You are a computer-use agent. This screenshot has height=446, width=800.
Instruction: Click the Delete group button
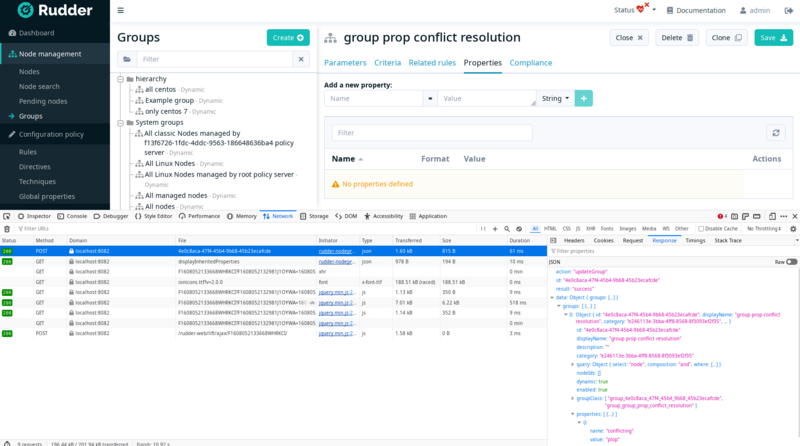(677, 38)
